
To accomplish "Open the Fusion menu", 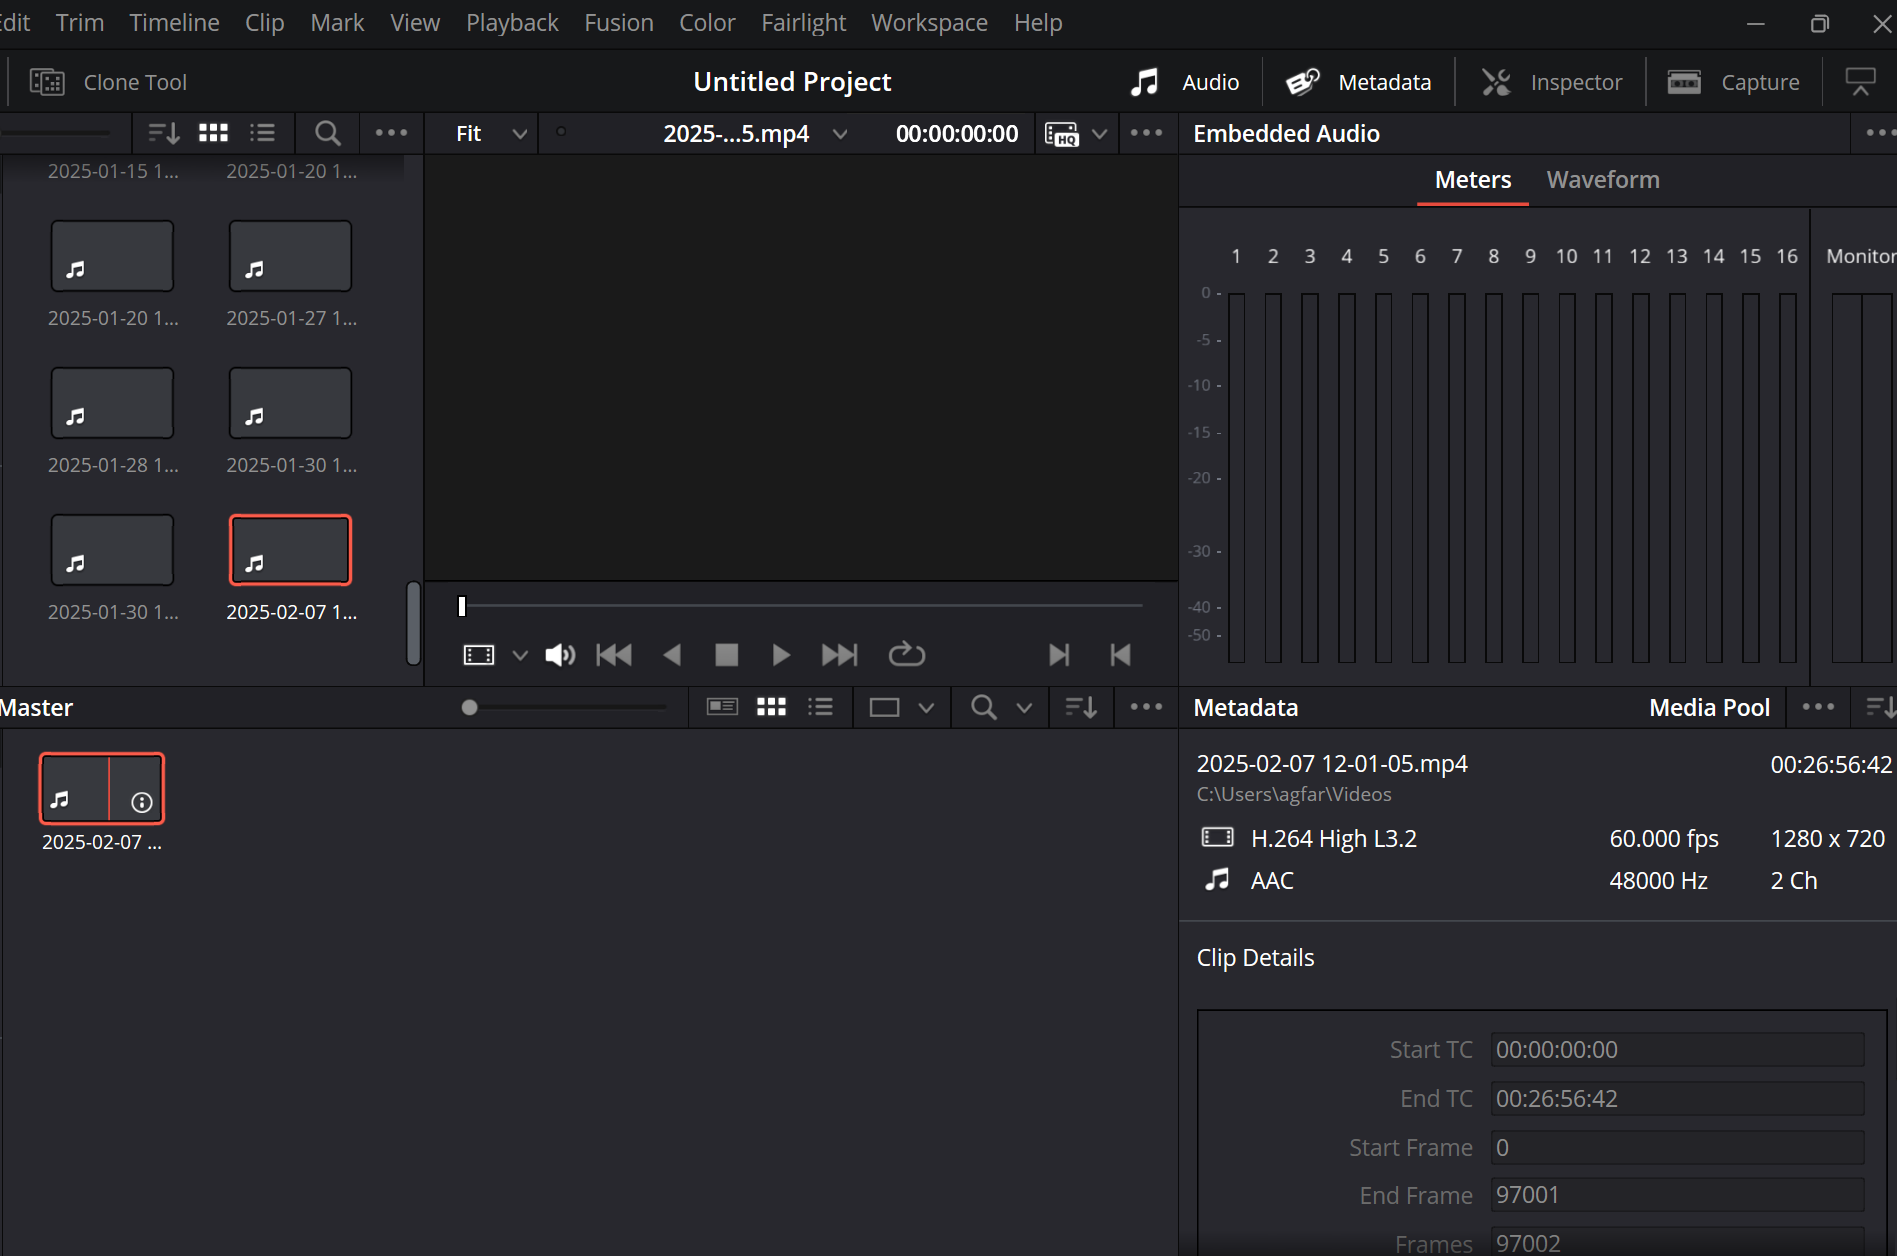I will [618, 22].
